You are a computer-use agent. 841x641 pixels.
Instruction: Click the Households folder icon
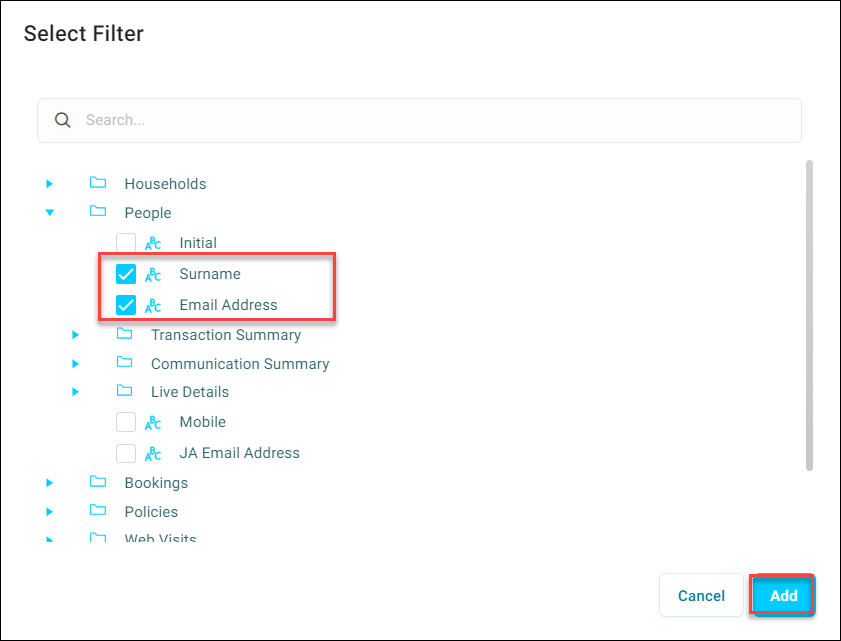pyautogui.click(x=98, y=182)
